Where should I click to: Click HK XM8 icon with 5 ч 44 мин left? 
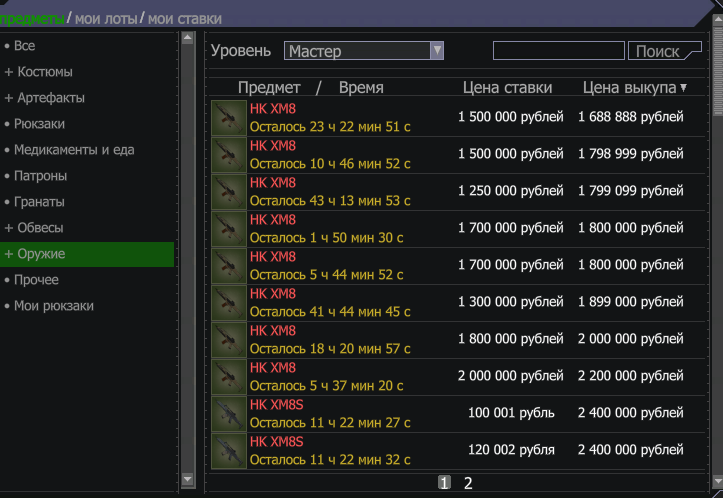(x=229, y=266)
